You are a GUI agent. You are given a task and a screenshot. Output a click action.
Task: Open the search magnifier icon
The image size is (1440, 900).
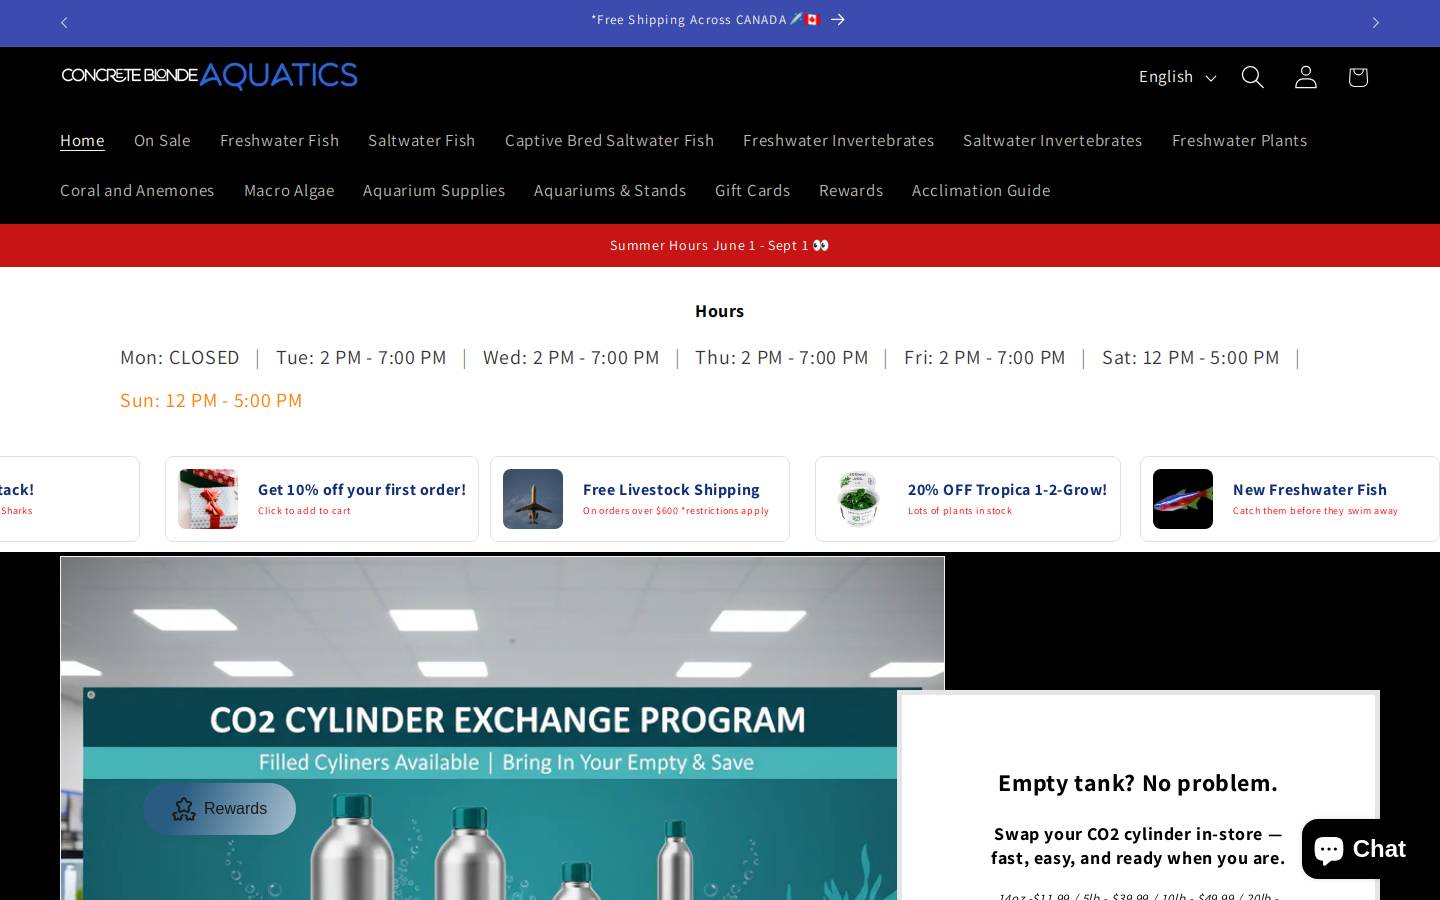point(1252,77)
